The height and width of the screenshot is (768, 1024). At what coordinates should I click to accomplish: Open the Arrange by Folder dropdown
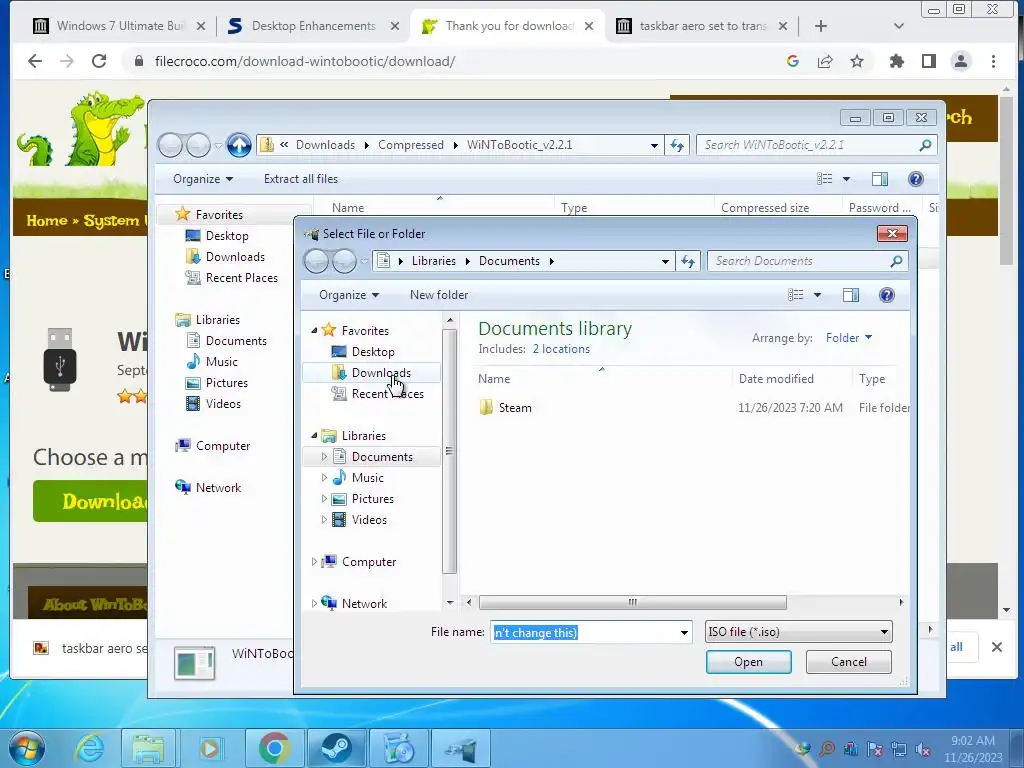click(x=848, y=338)
